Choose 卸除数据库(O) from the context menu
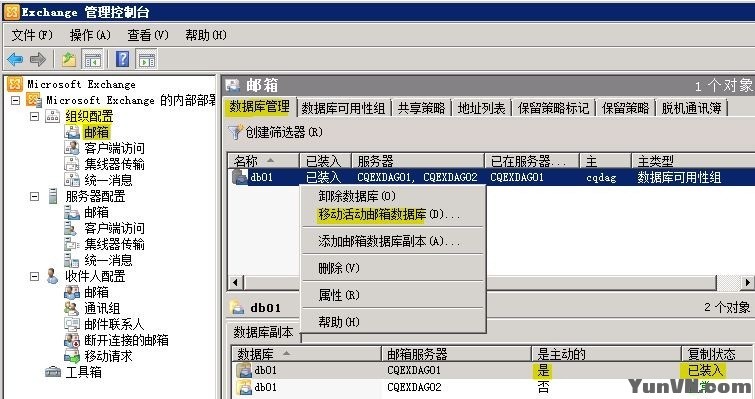 (393, 196)
